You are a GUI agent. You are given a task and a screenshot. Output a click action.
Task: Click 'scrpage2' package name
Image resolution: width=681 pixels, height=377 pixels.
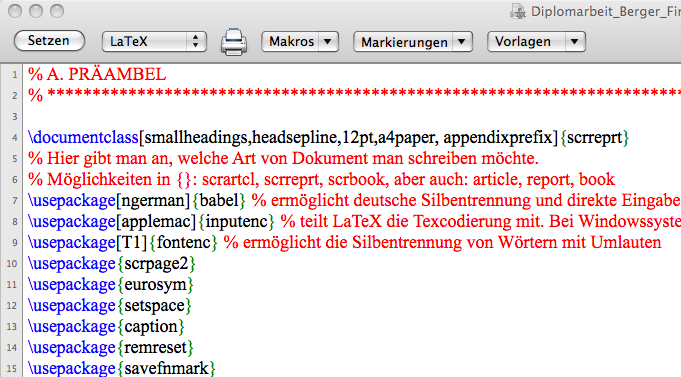pos(156,263)
